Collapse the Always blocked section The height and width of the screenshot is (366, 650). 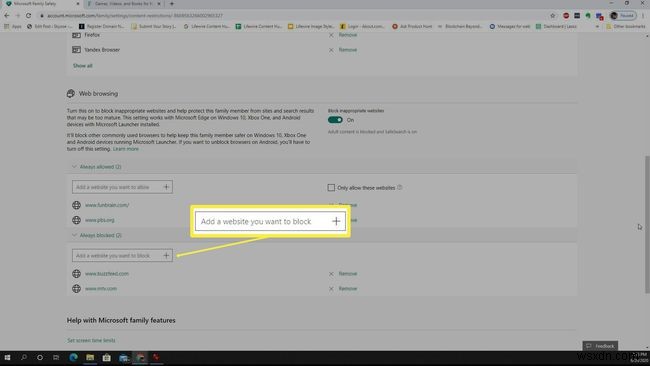(74, 235)
